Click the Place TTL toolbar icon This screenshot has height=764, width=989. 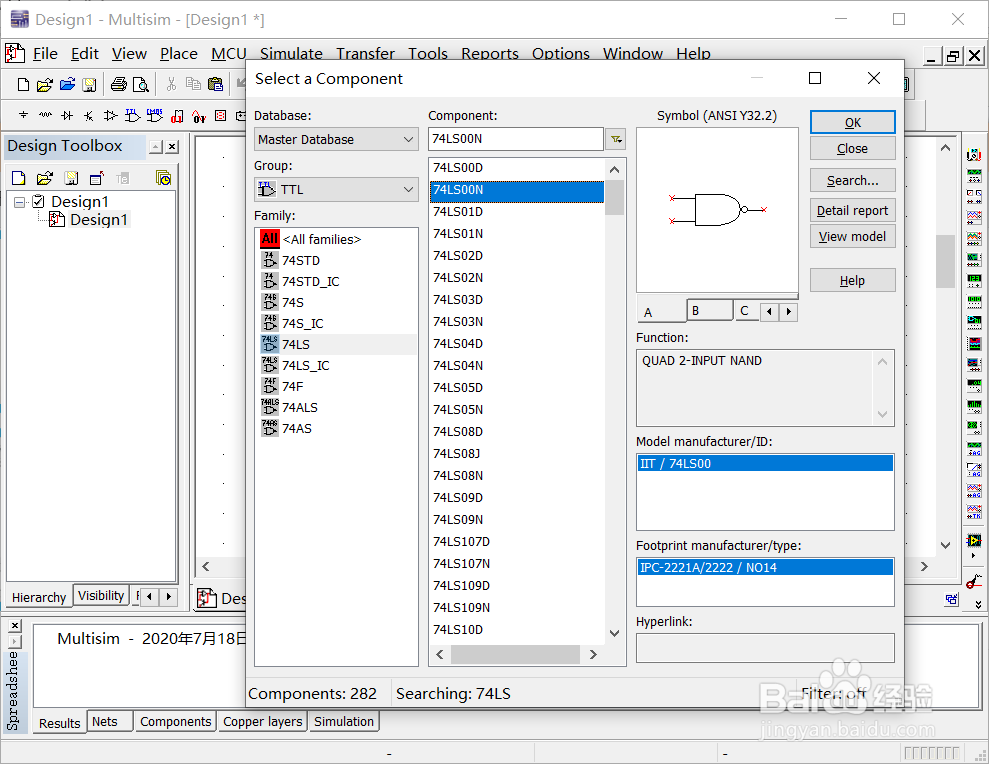pos(132,115)
